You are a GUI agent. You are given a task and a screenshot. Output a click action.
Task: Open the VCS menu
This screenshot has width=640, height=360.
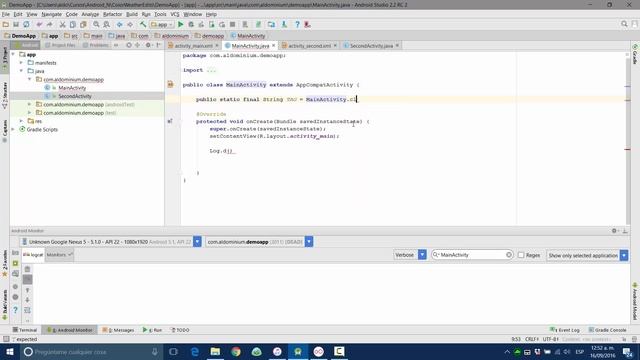[x=175, y=14]
